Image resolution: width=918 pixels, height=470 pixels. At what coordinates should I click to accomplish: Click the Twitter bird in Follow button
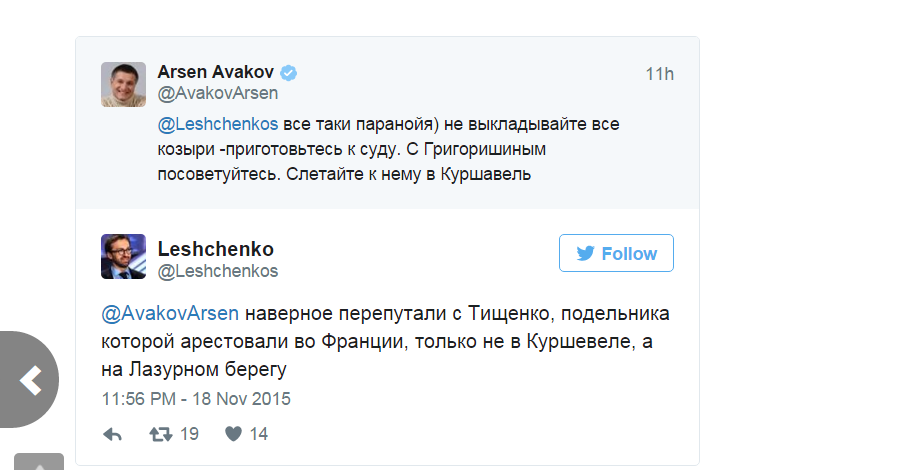click(586, 253)
